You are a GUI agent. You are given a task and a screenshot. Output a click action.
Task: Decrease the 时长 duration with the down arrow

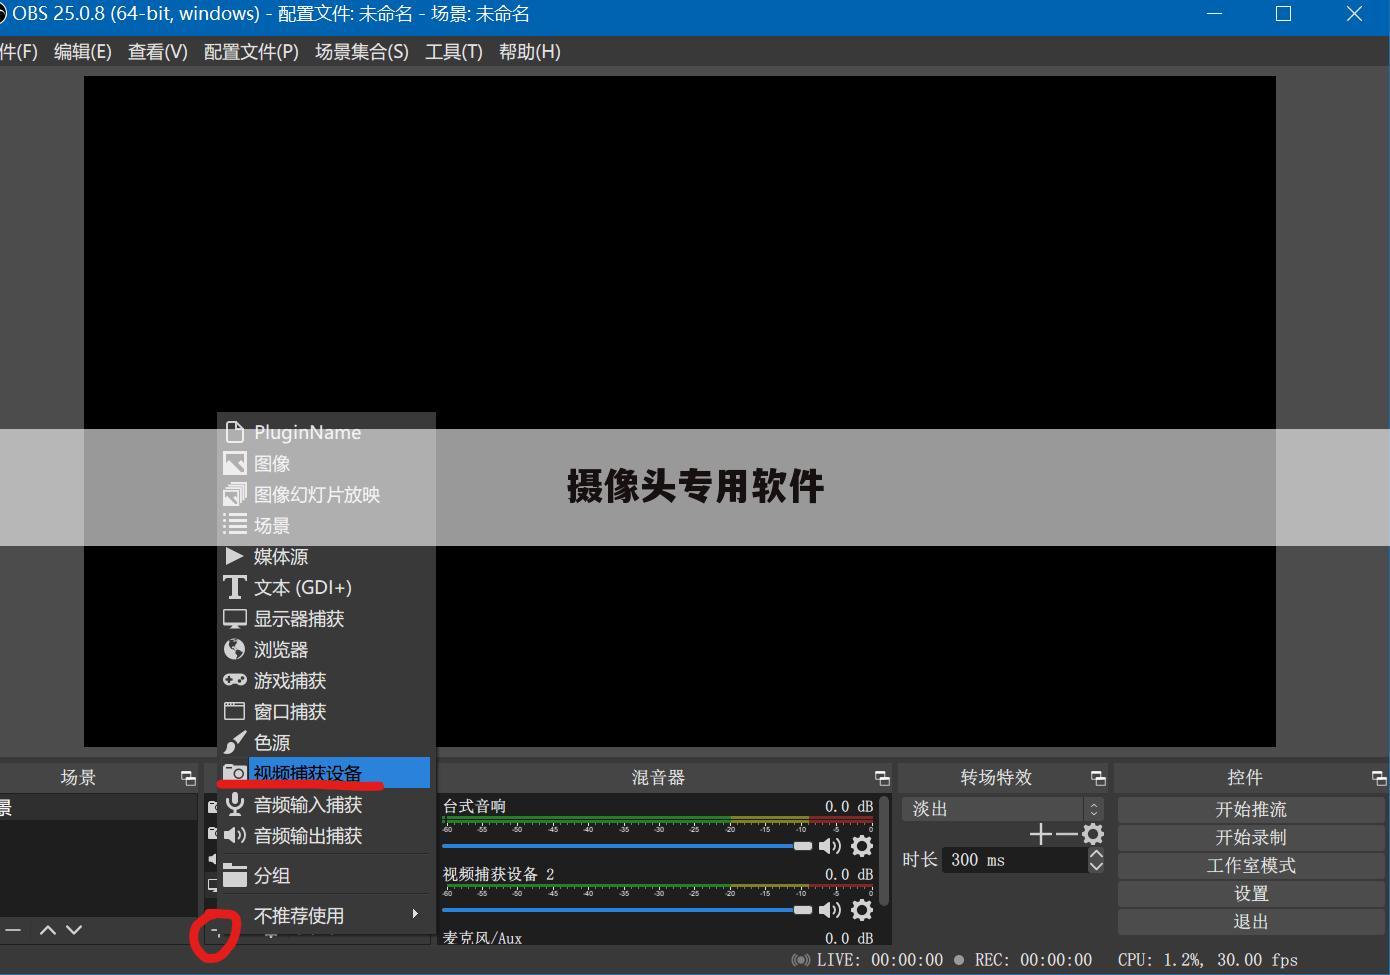[x=1096, y=866]
